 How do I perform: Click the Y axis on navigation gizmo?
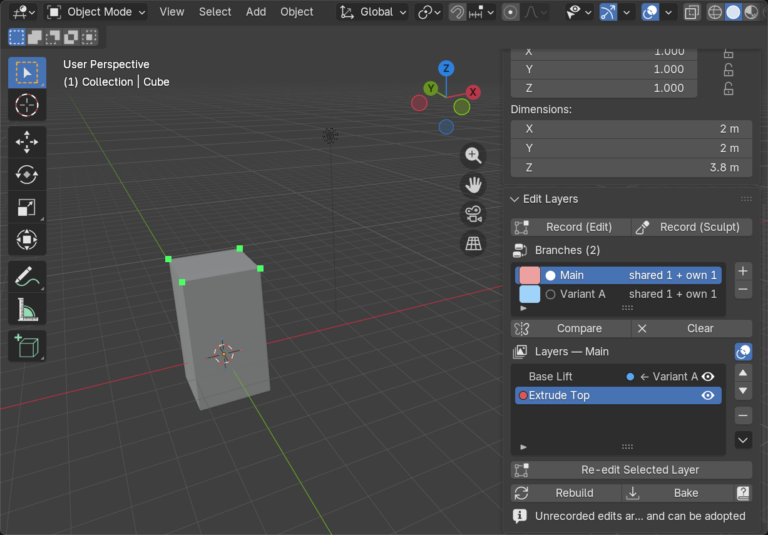pyautogui.click(x=431, y=88)
